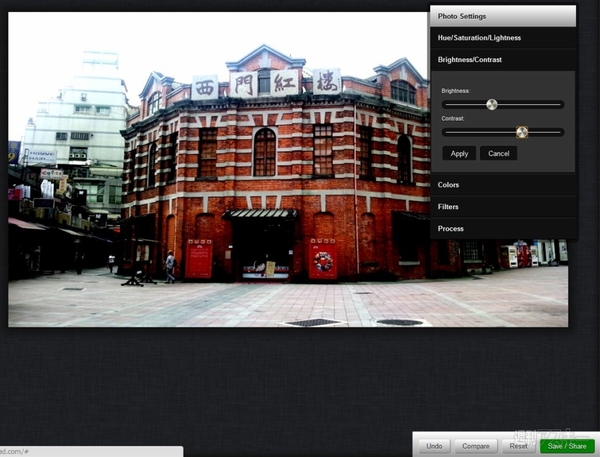This screenshot has width=600, height=457.
Task: Click the green Save / Share button
Action: coord(567,446)
